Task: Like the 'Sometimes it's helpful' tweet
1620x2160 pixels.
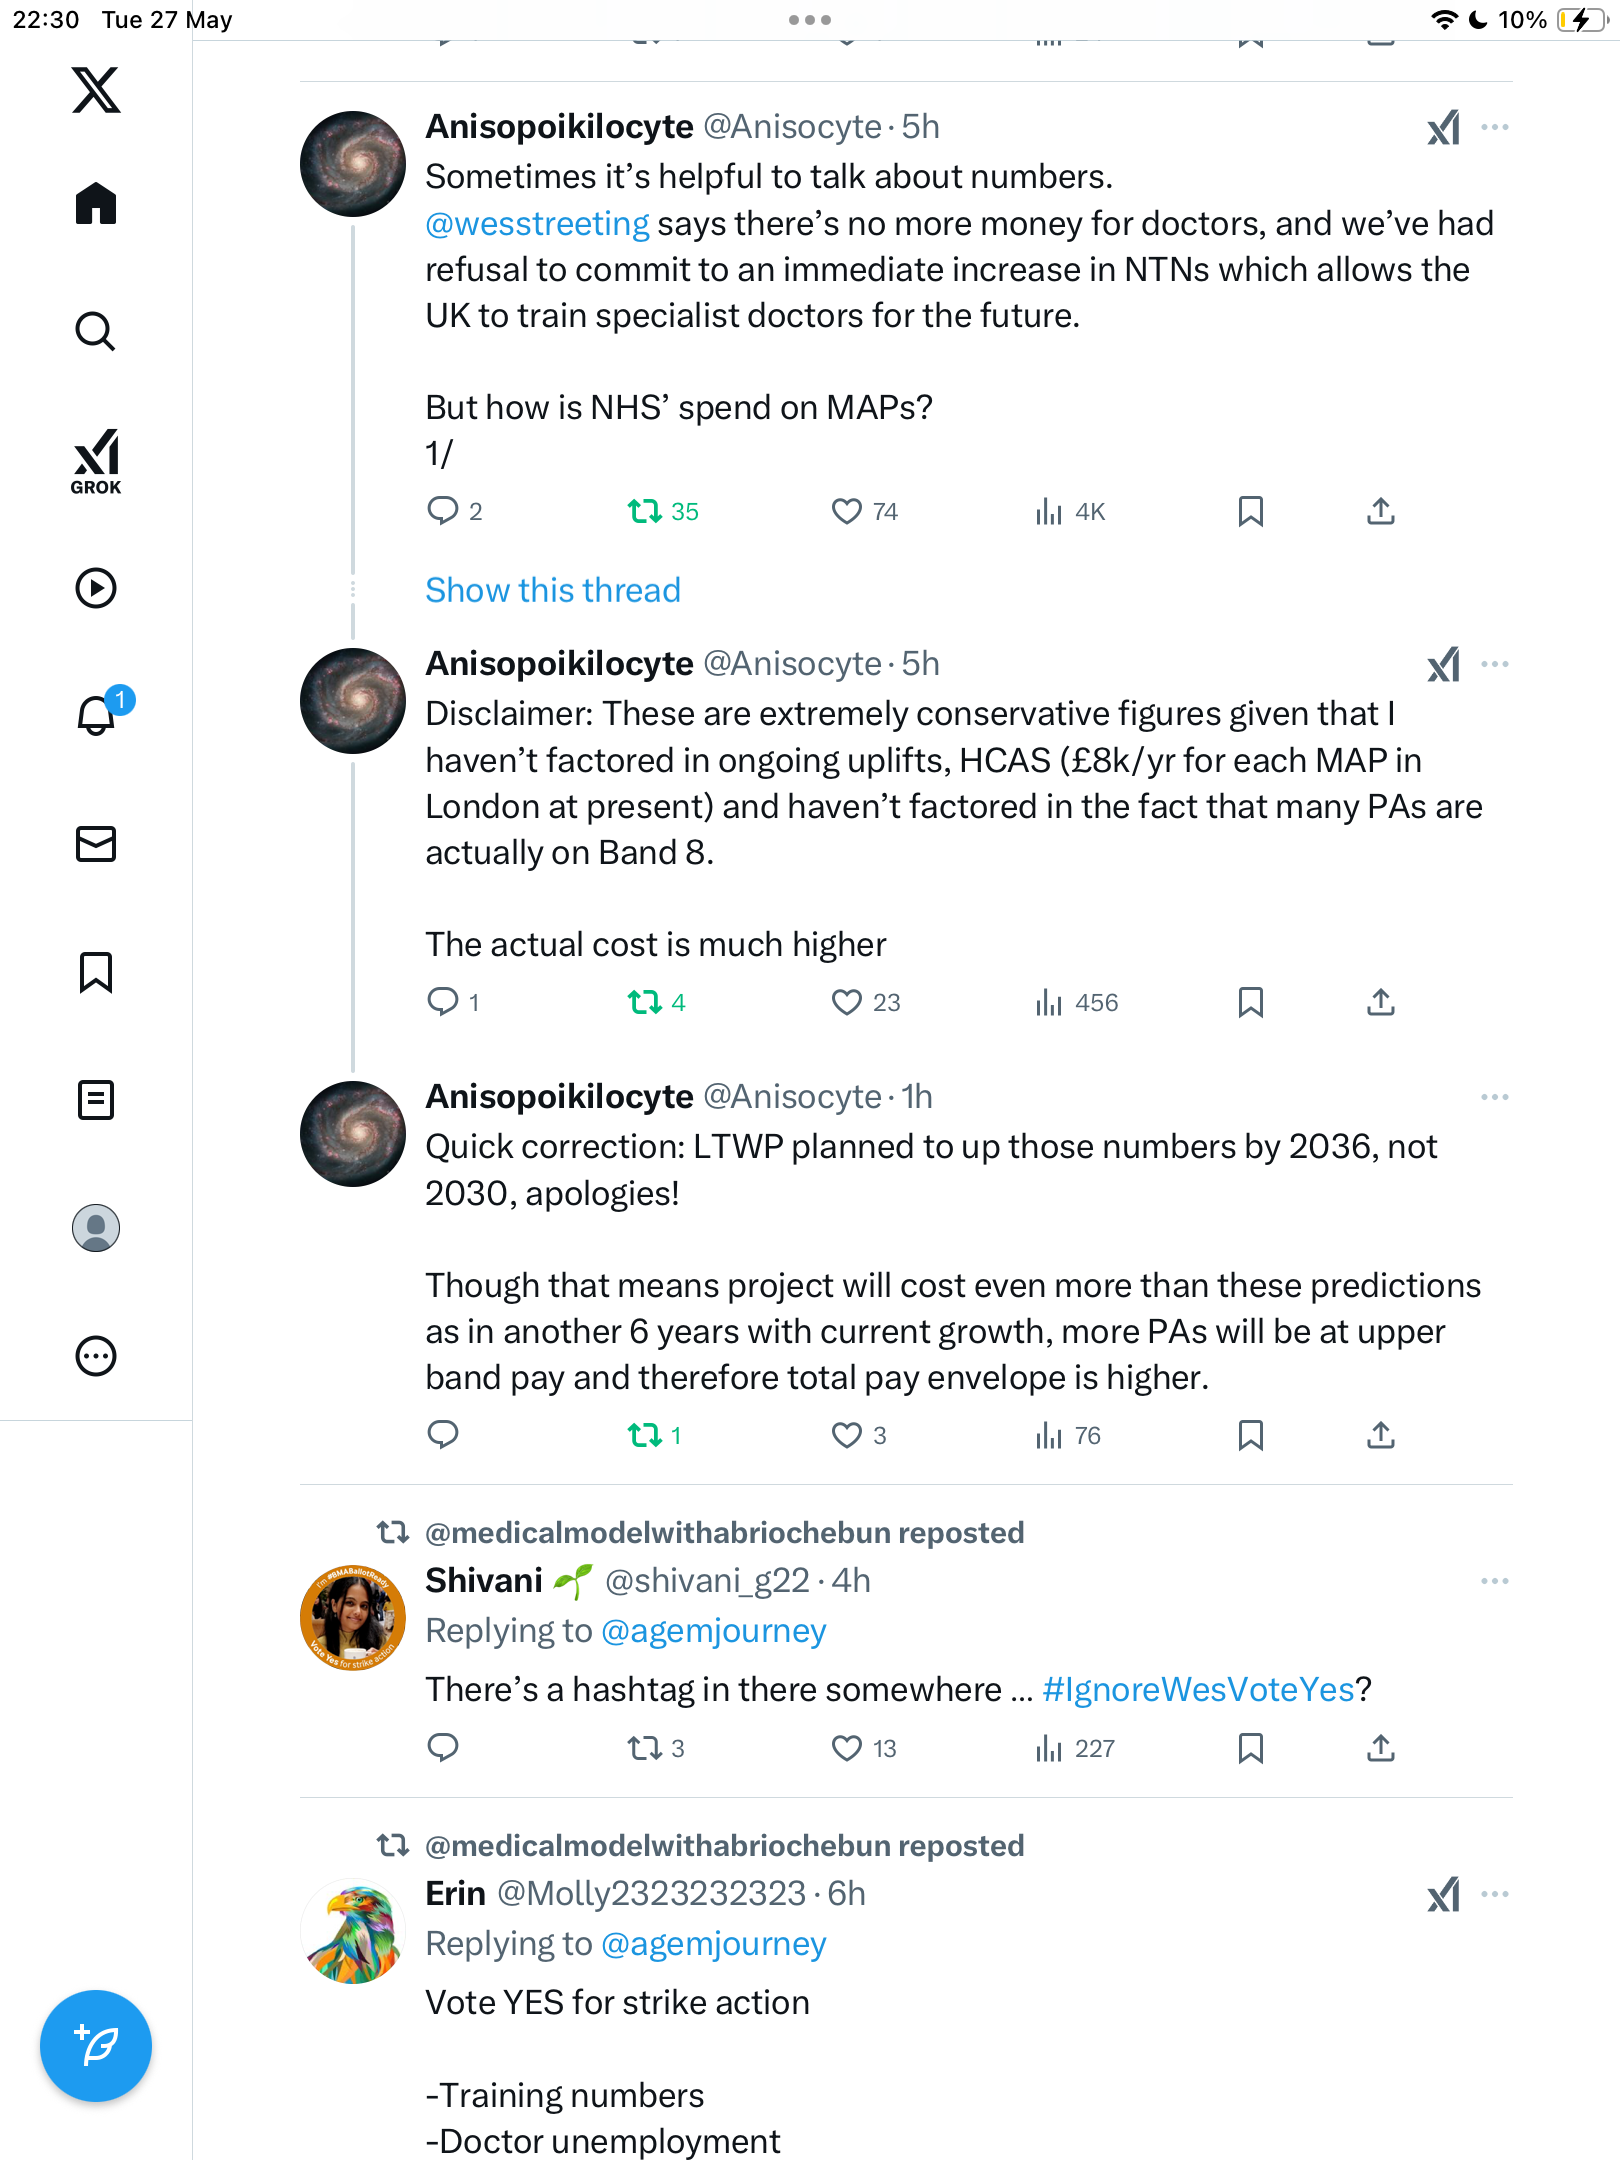Action: point(847,511)
